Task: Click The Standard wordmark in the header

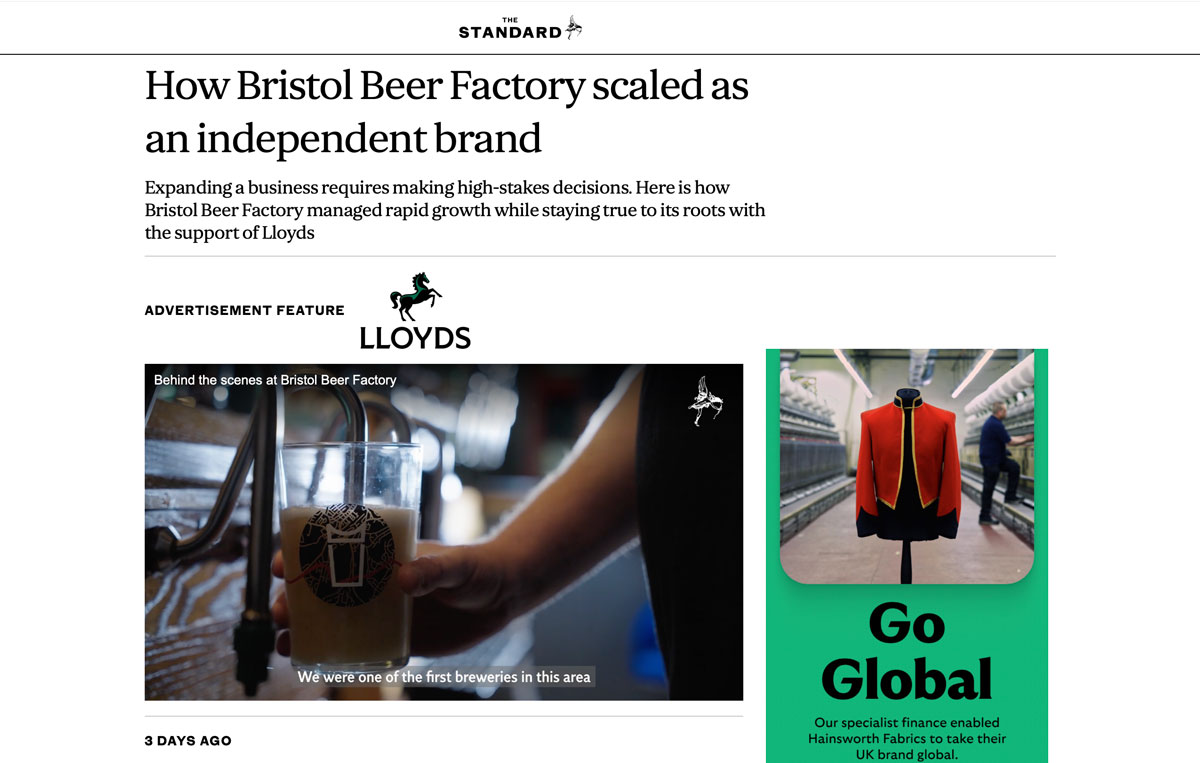Action: (x=510, y=29)
